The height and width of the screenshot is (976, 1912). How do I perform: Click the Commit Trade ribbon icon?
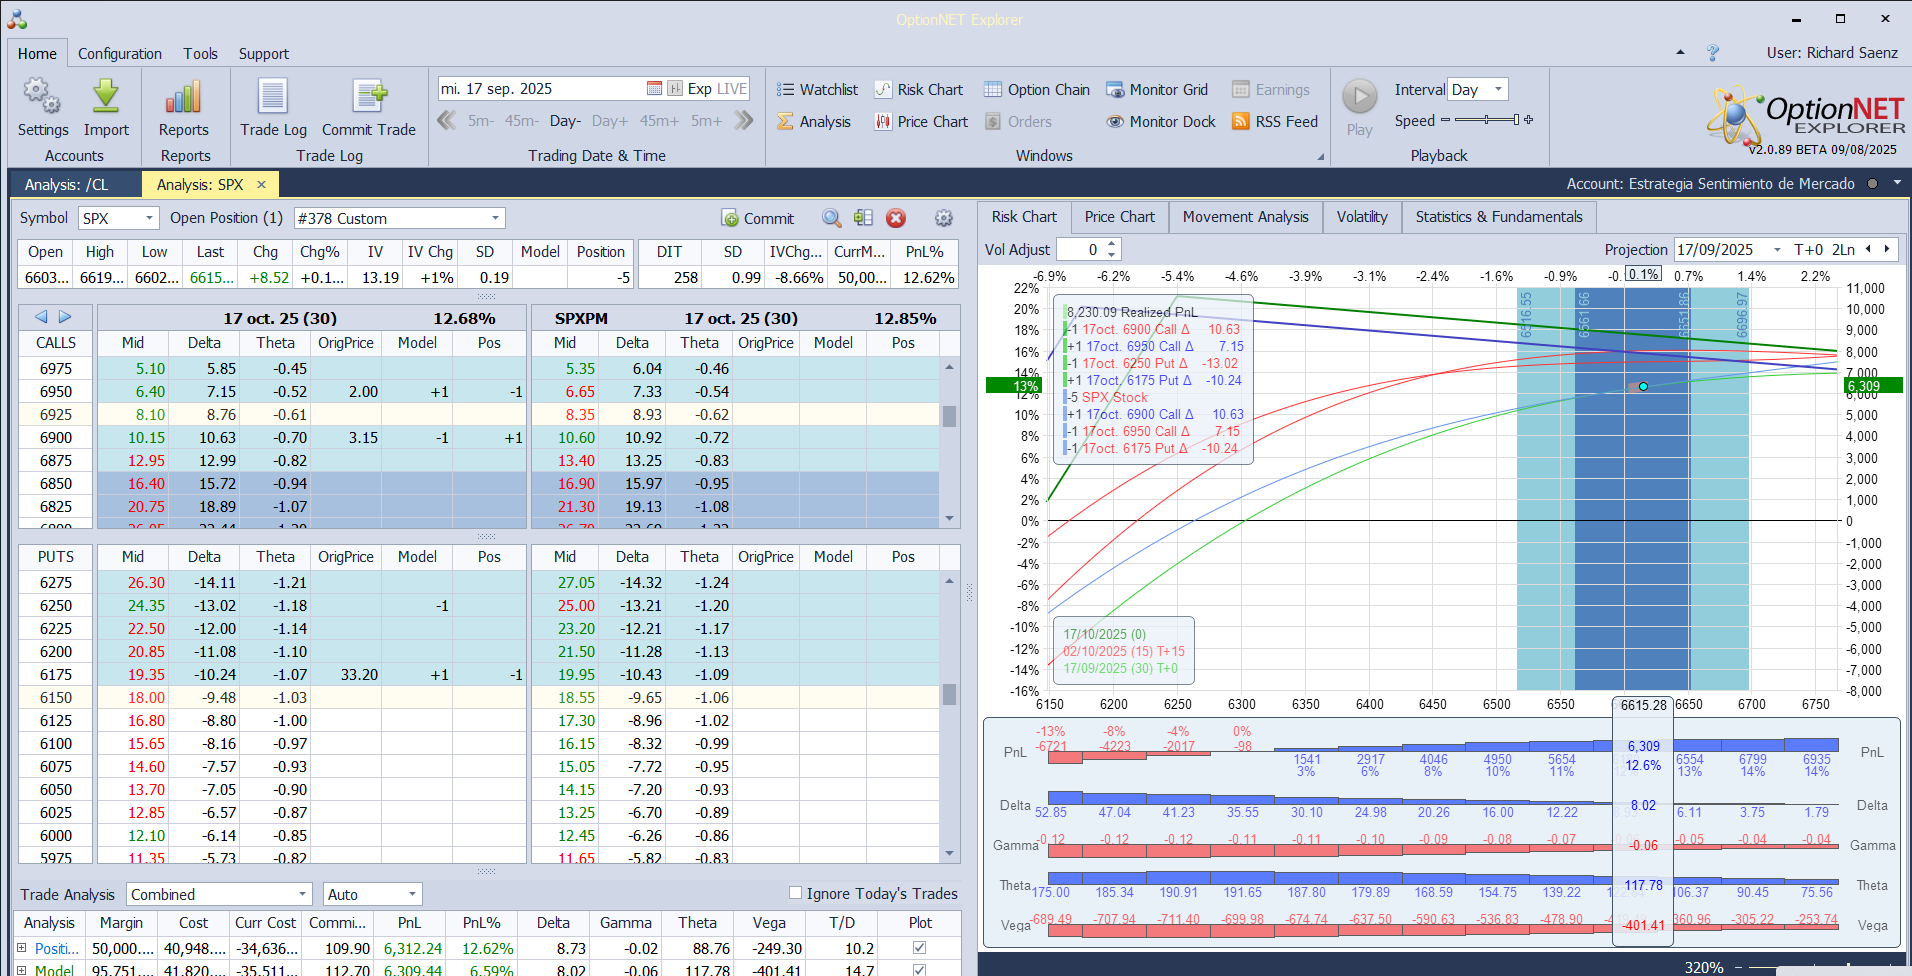(x=369, y=97)
